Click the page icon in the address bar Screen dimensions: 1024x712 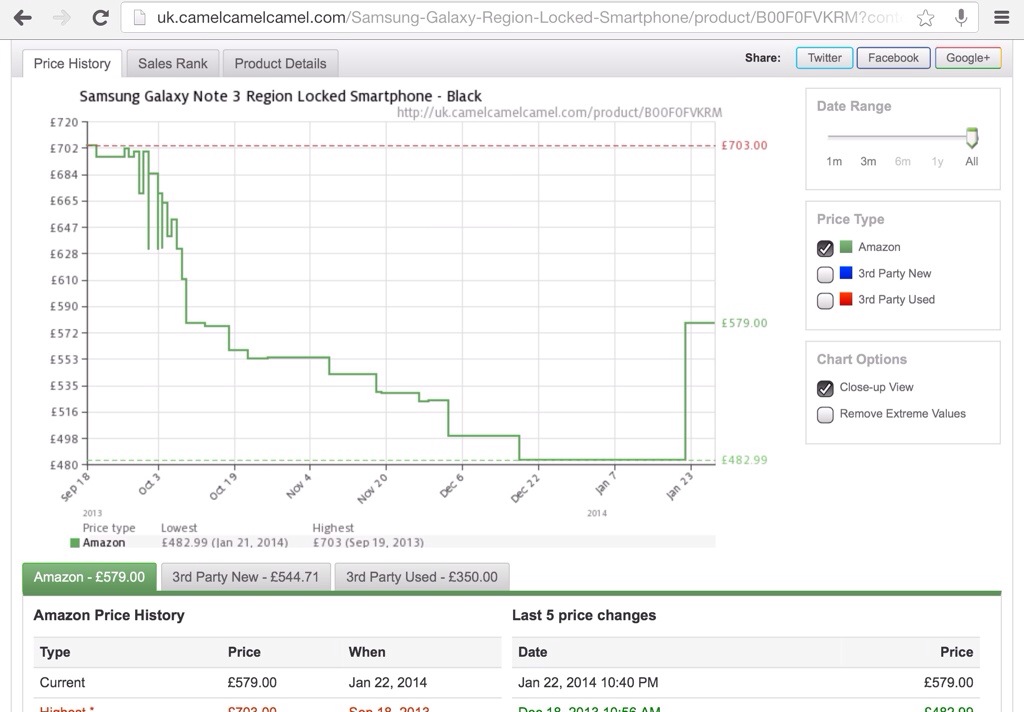pos(139,18)
